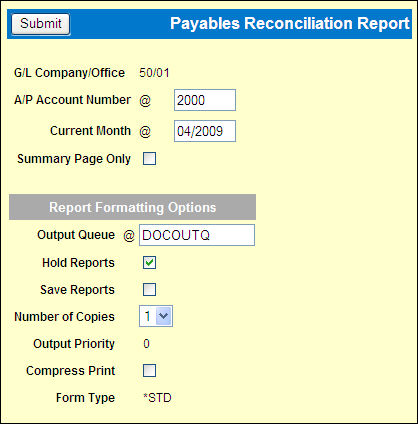Image resolution: width=418 pixels, height=424 pixels.
Task: Click the 50/01 Company/Office value
Action: tap(154, 73)
